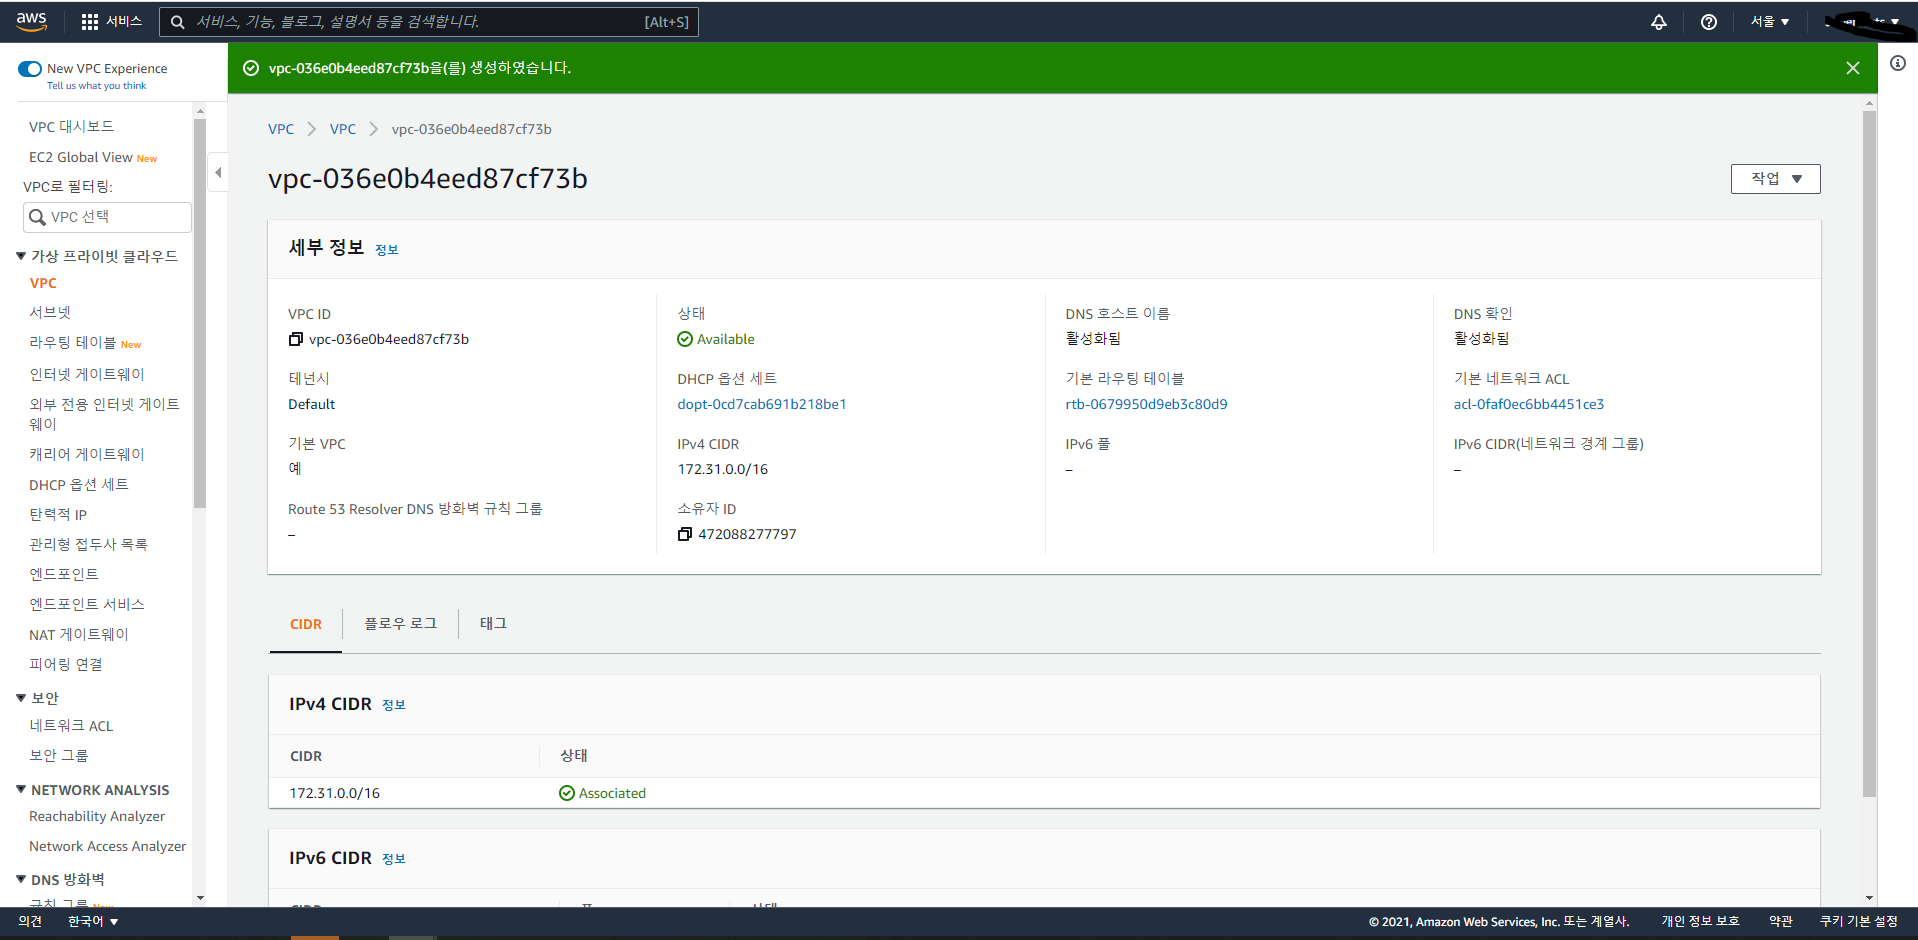
Task: Open 네트워크 ACL in the sidebar
Action: [71, 726]
